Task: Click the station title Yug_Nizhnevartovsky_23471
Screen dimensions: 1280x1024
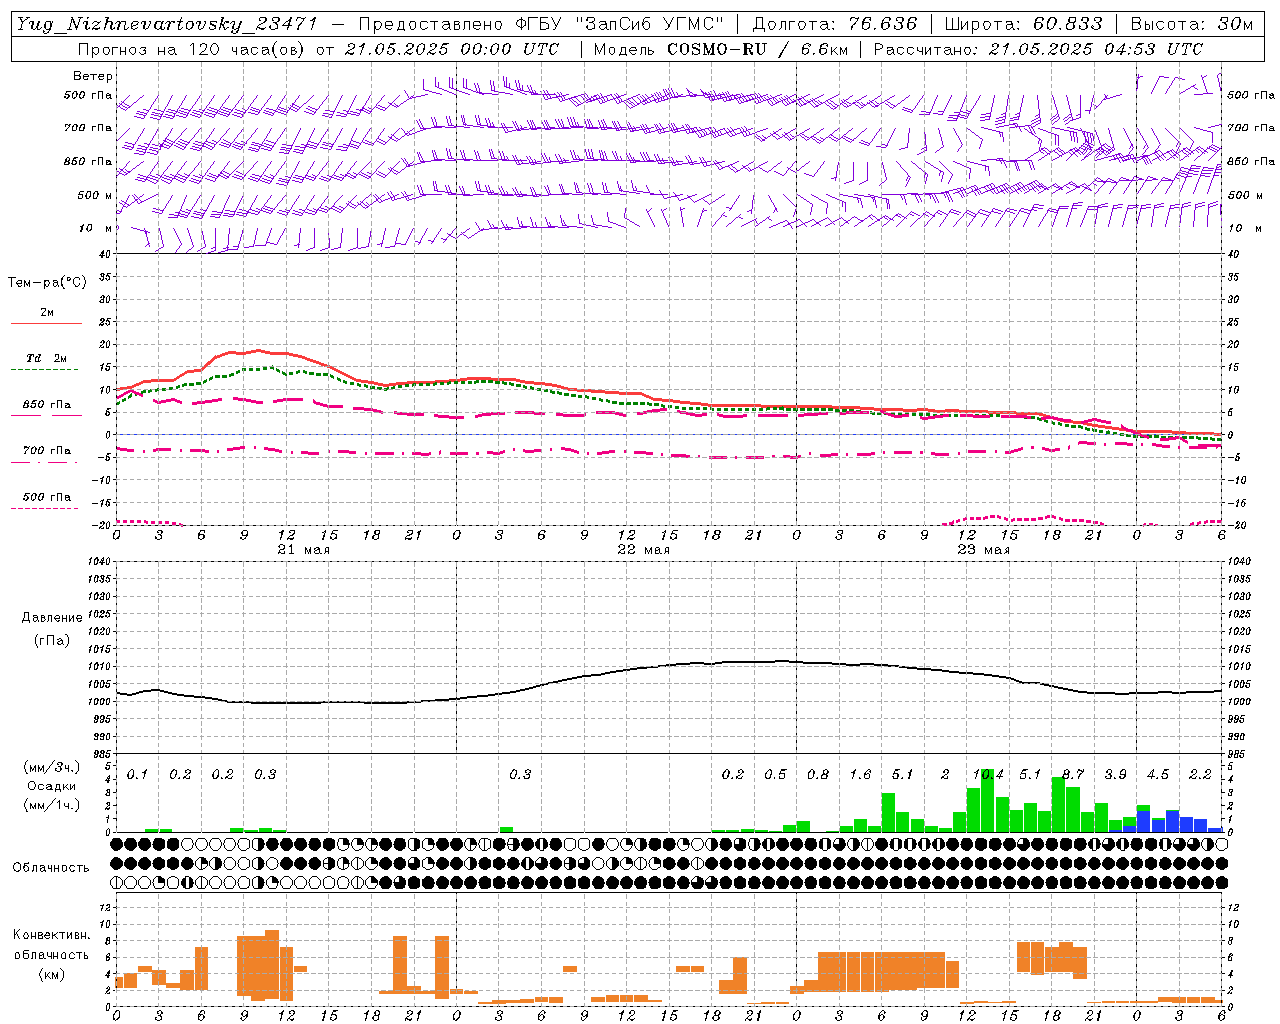Action: pyautogui.click(x=167, y=24)
